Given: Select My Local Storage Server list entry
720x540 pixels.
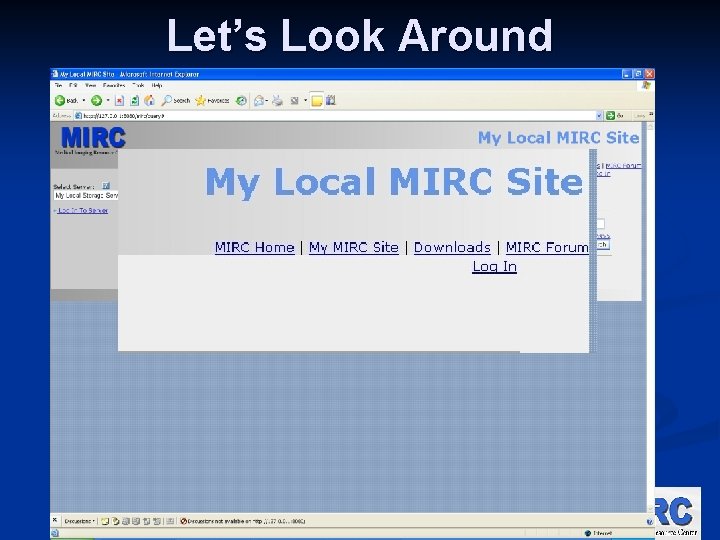Looking at the screenshot, I should 86,196.
